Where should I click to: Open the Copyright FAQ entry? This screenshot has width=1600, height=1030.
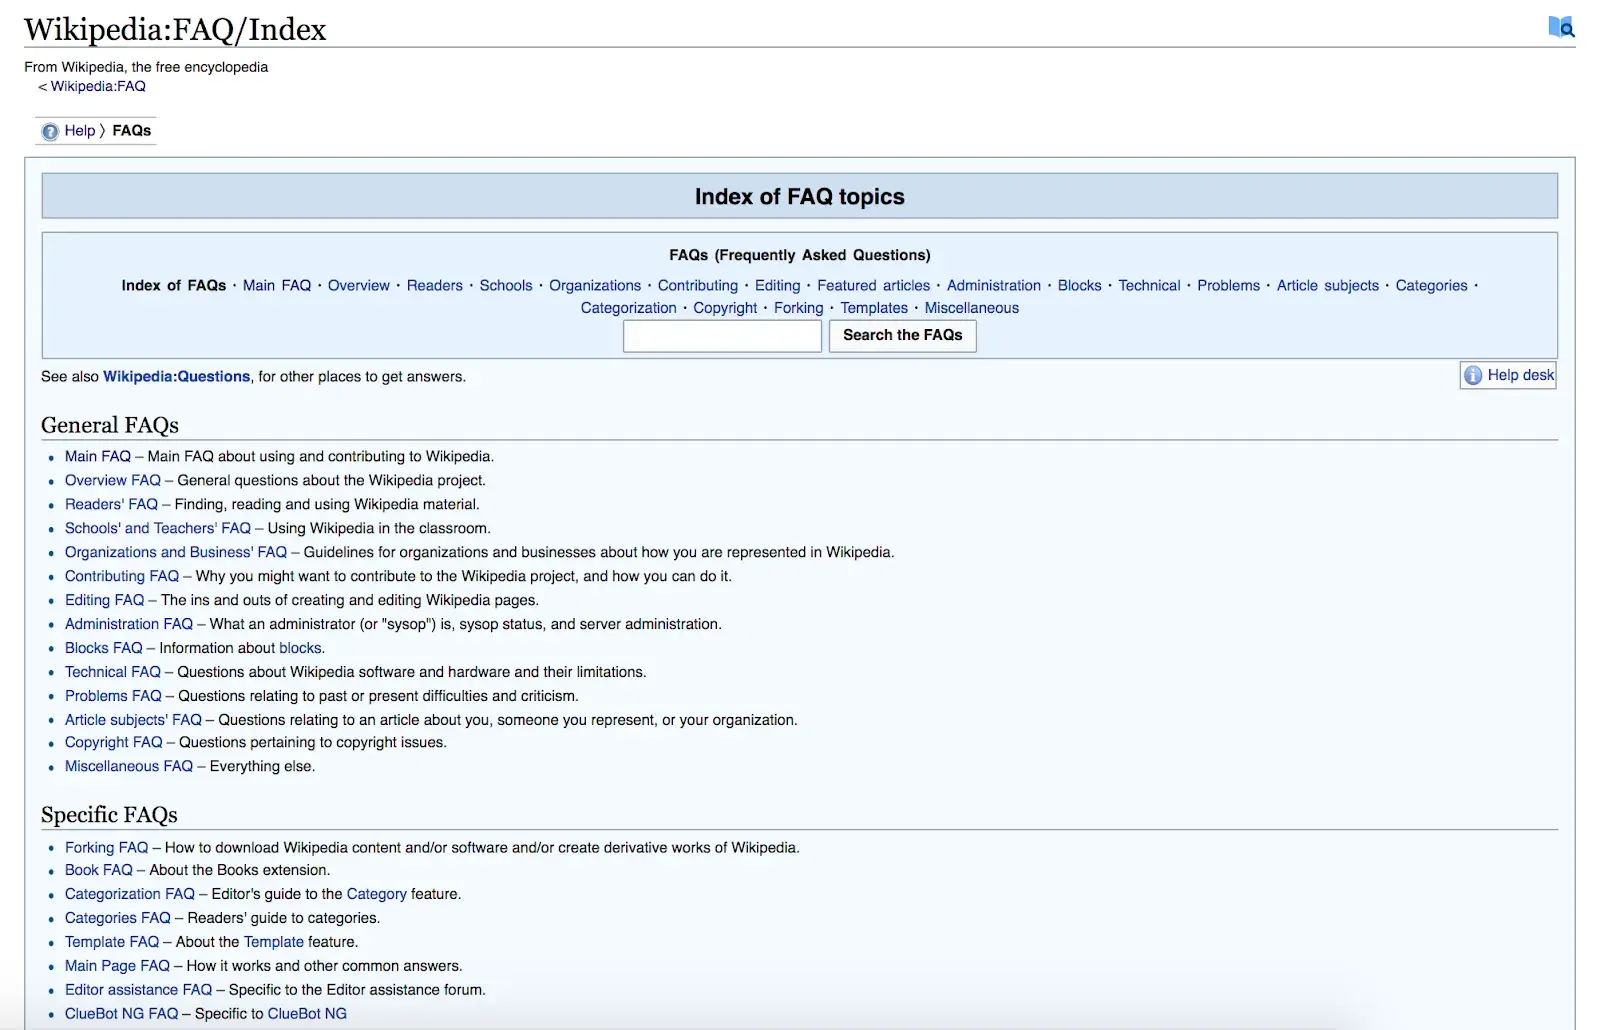(x=113, y=742)
